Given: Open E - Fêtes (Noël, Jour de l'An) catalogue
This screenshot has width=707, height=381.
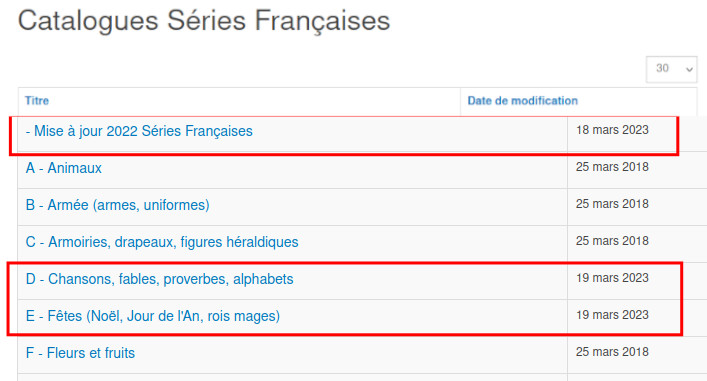Looking at the screenshot, I should [x=152, y=316].
